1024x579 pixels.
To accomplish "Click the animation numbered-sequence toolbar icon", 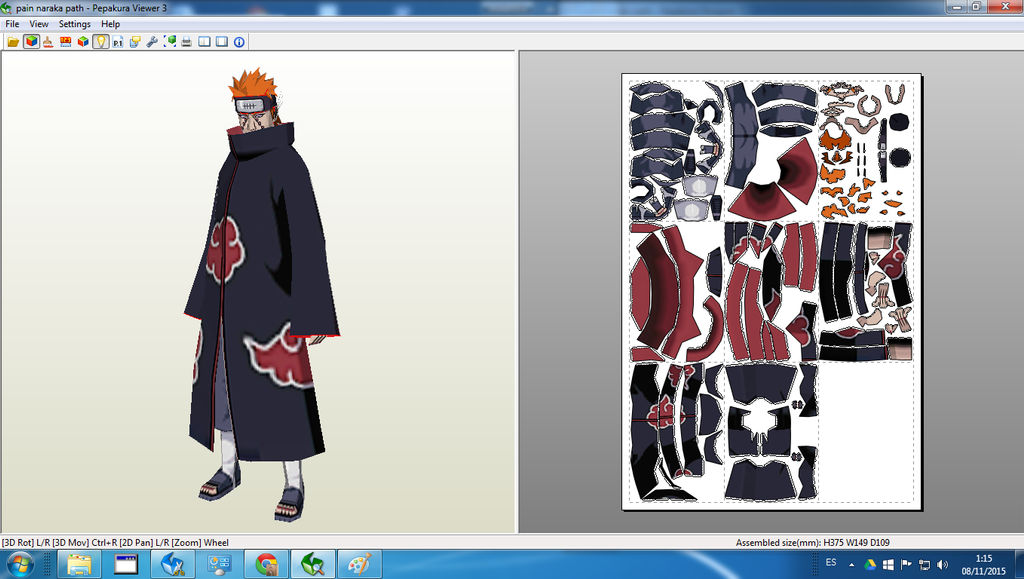I will click(x=65, y=42).
